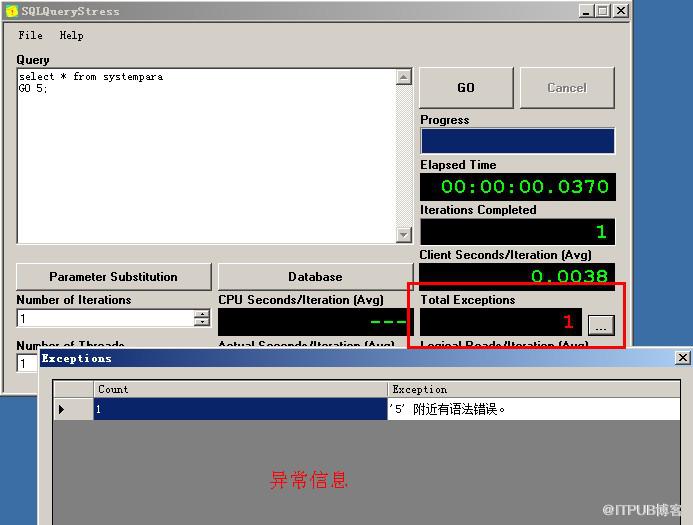
Task: Click the GO button to run query
Action: click(466, 88)
